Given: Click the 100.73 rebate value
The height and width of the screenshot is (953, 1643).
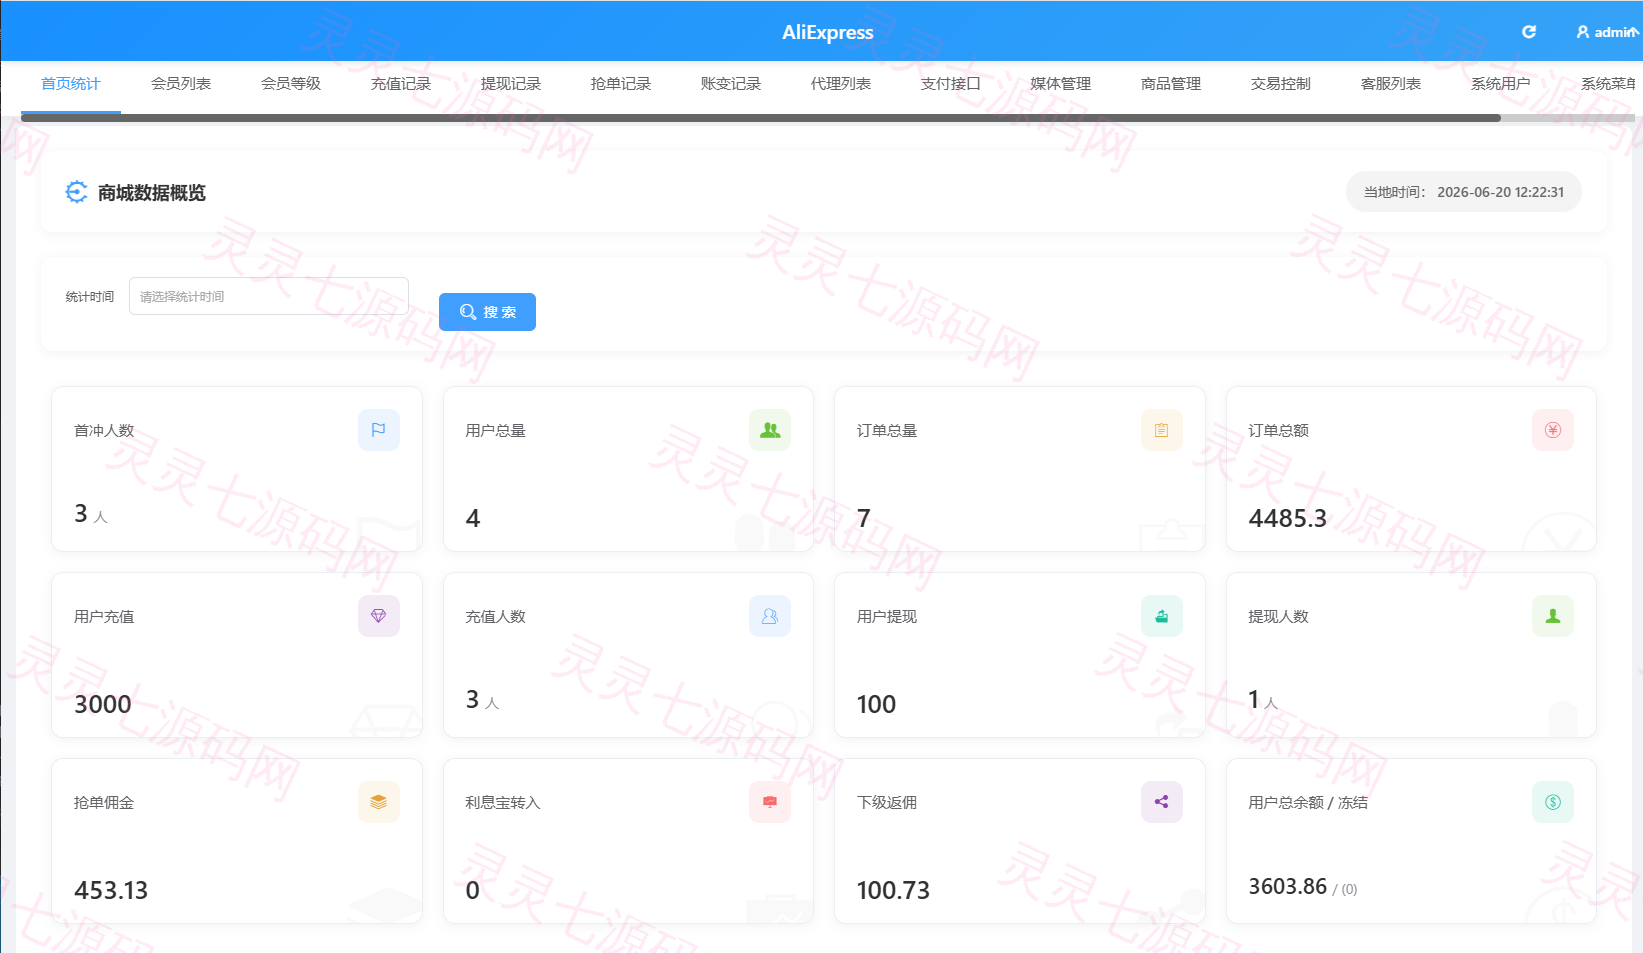Looking at the screenshot, I should click(893, 890).
